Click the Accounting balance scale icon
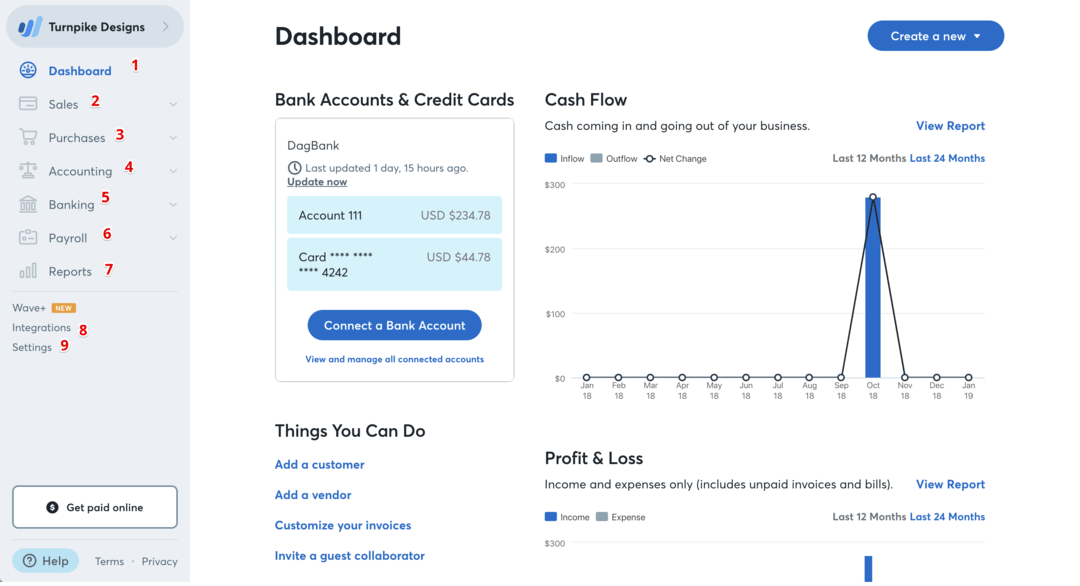1080x586 pixels. (28, 170)
